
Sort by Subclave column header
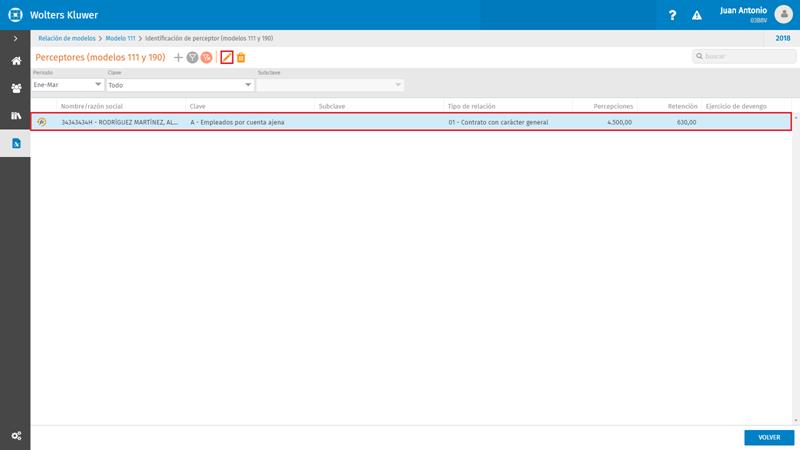coord(332,106)
